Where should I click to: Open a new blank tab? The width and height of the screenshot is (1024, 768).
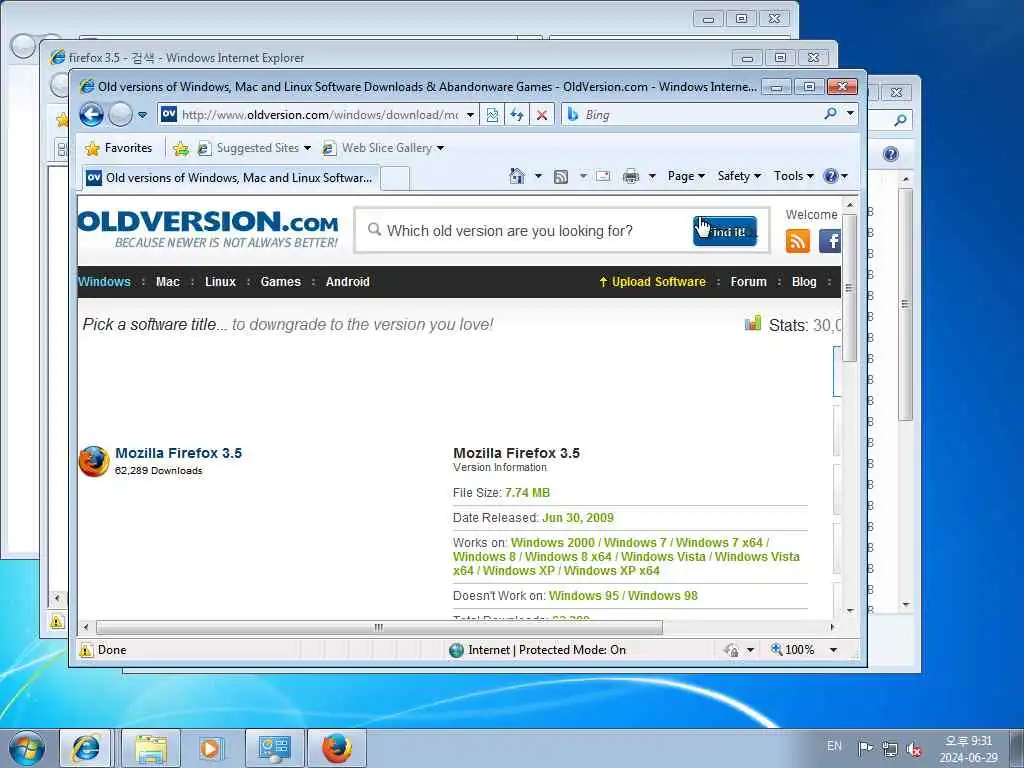tap(394, 178)
